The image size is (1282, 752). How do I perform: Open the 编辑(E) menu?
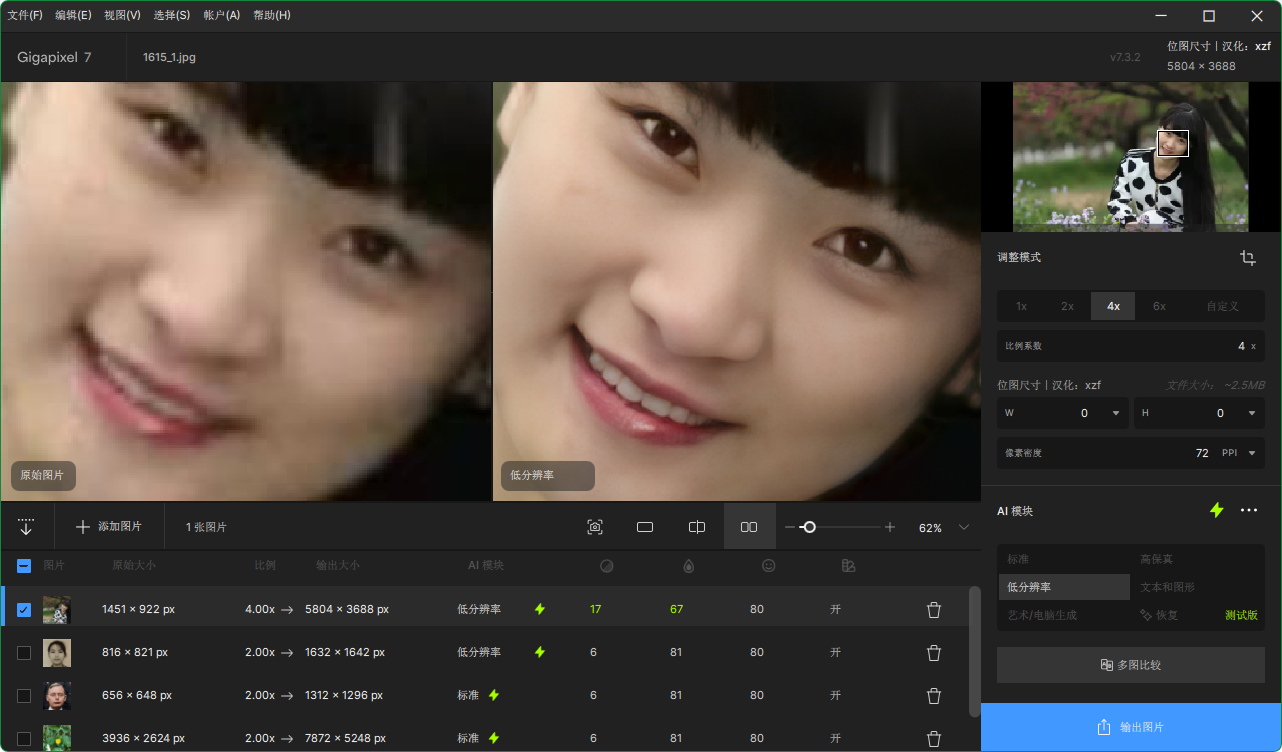[73, 15]
